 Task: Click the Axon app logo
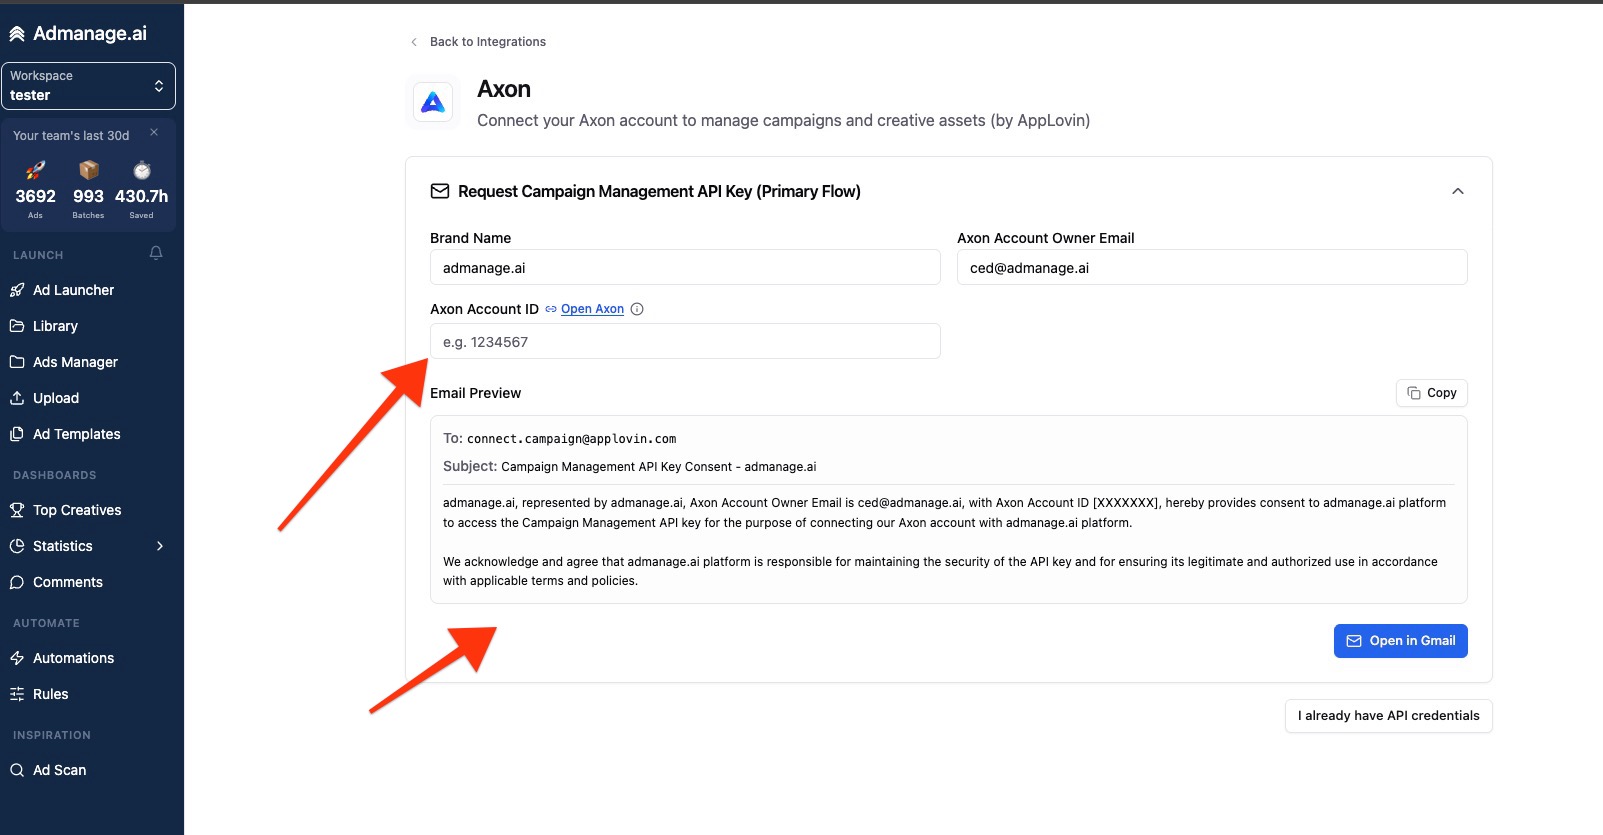(x=433, y=102)
